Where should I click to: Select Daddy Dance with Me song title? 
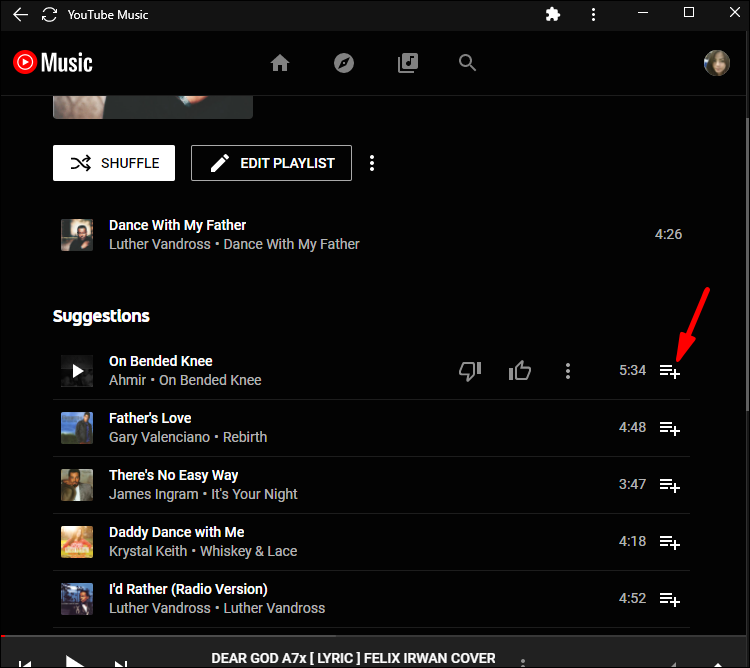(176, 532)
